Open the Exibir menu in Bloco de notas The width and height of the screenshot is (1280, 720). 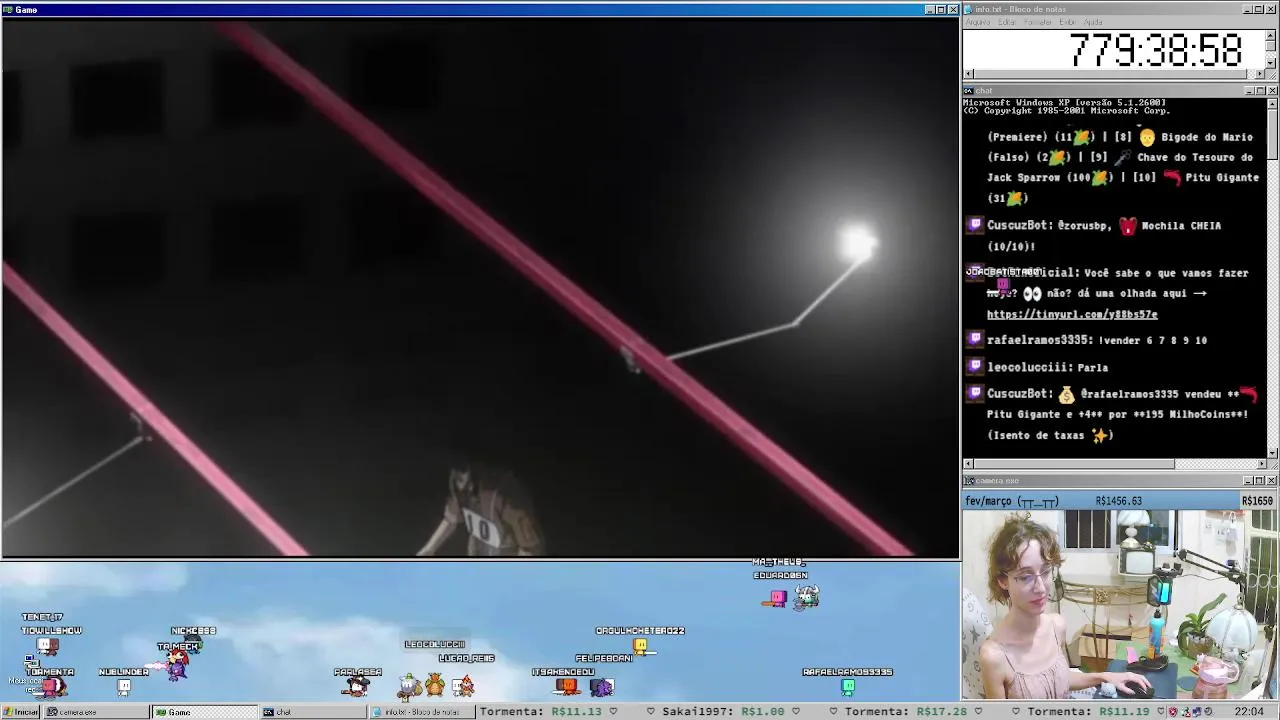1067,22
